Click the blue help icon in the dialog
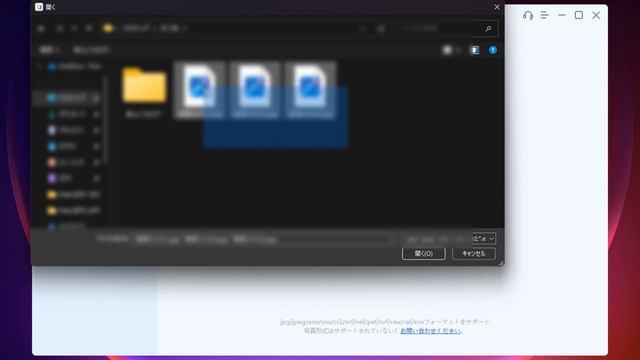The width and height of the screenshot is (640, 360). [x=493, y=50]
